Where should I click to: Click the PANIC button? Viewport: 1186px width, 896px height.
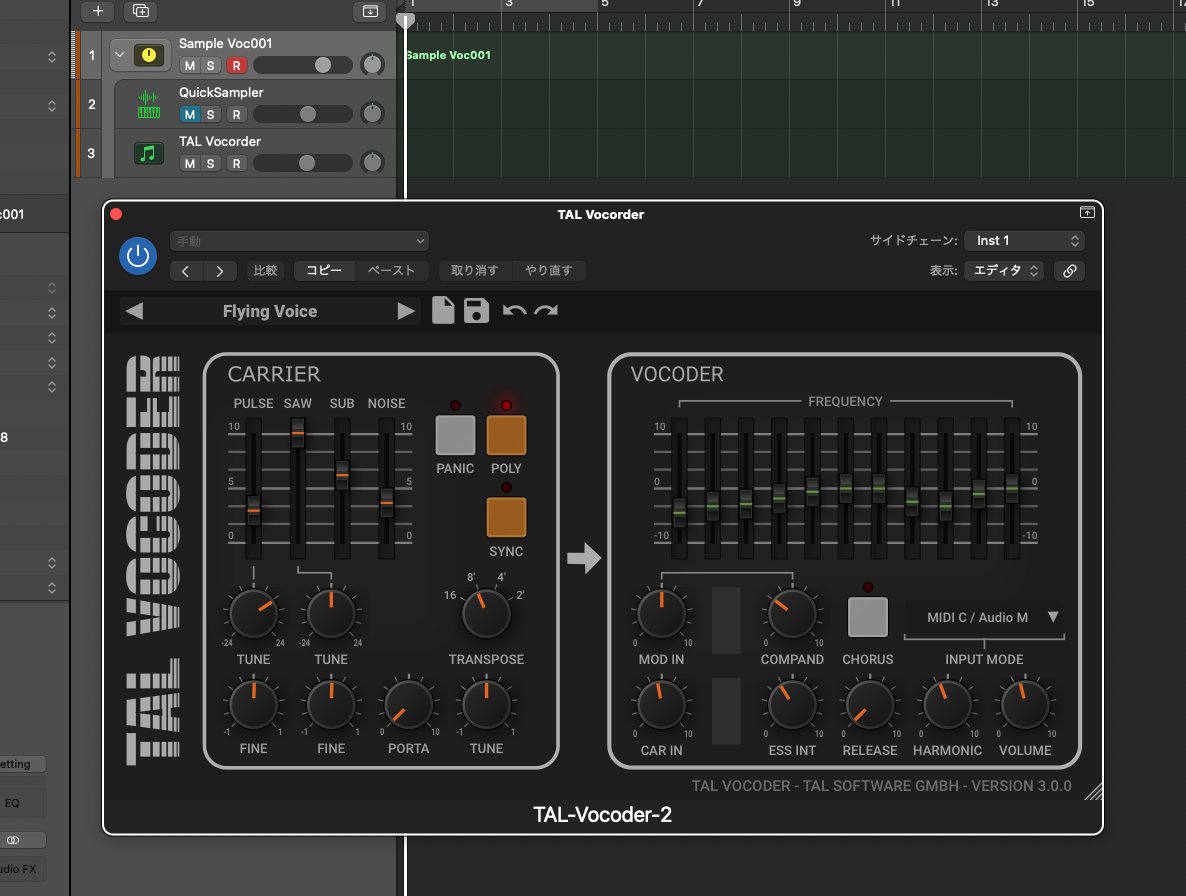(455, 435)
